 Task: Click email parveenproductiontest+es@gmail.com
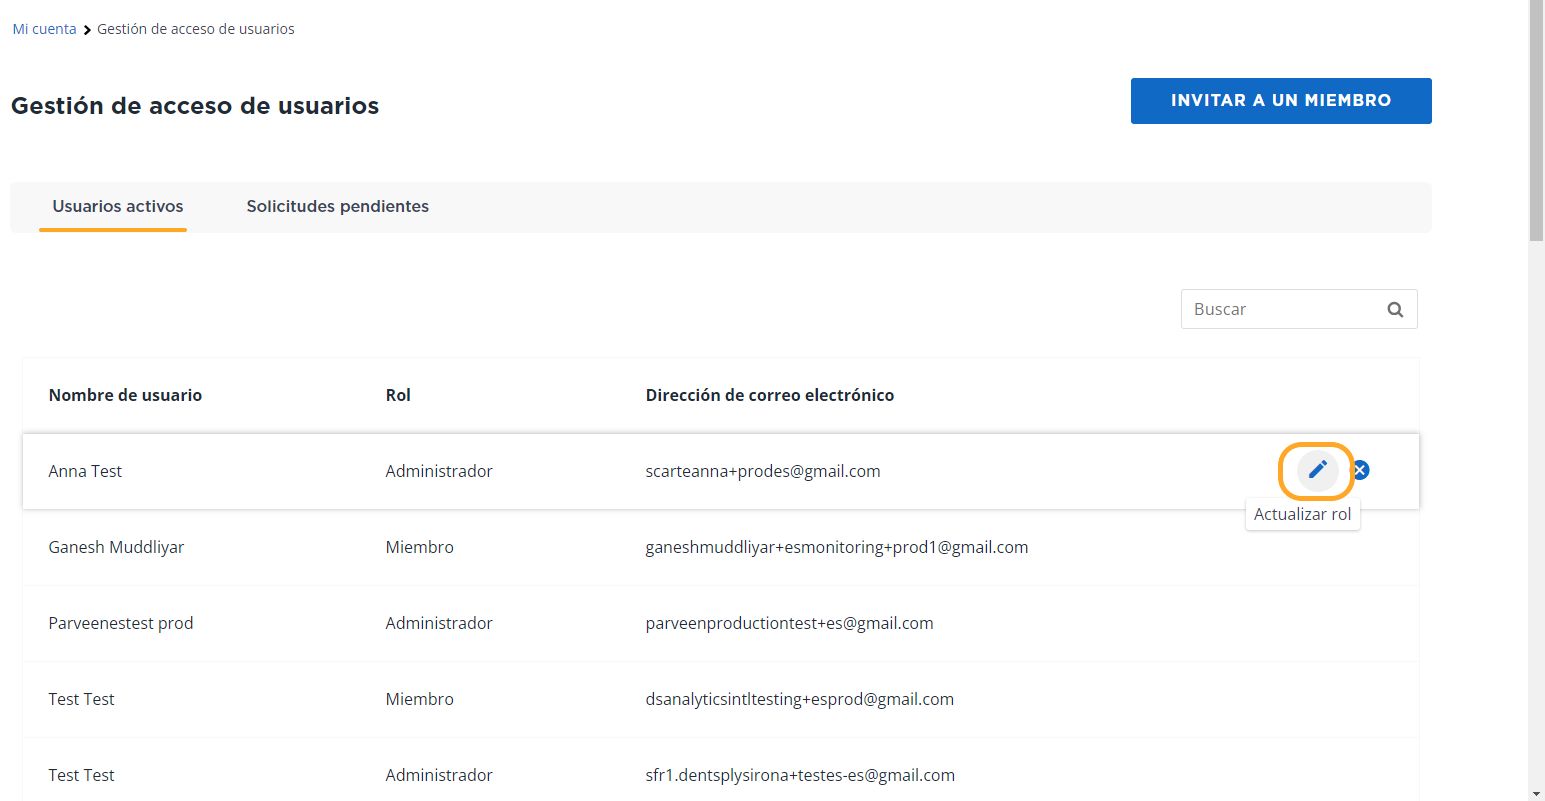tap(789, 623)
